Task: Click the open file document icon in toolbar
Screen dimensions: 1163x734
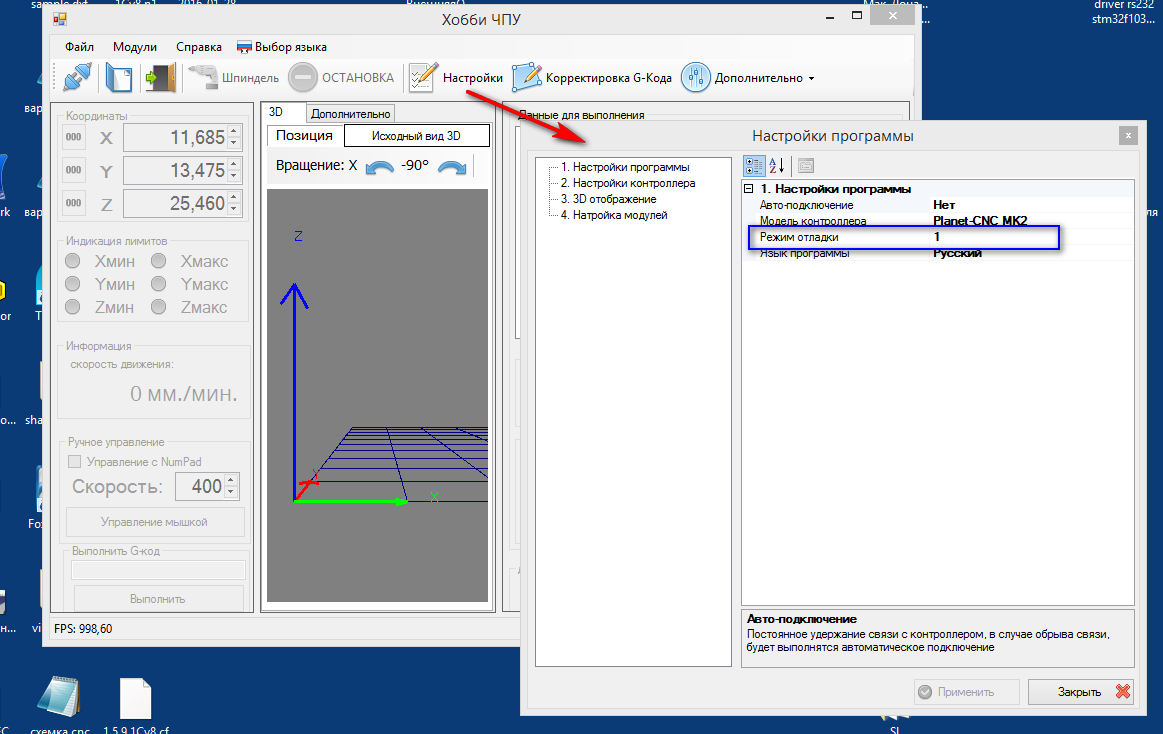Action: 119,78
